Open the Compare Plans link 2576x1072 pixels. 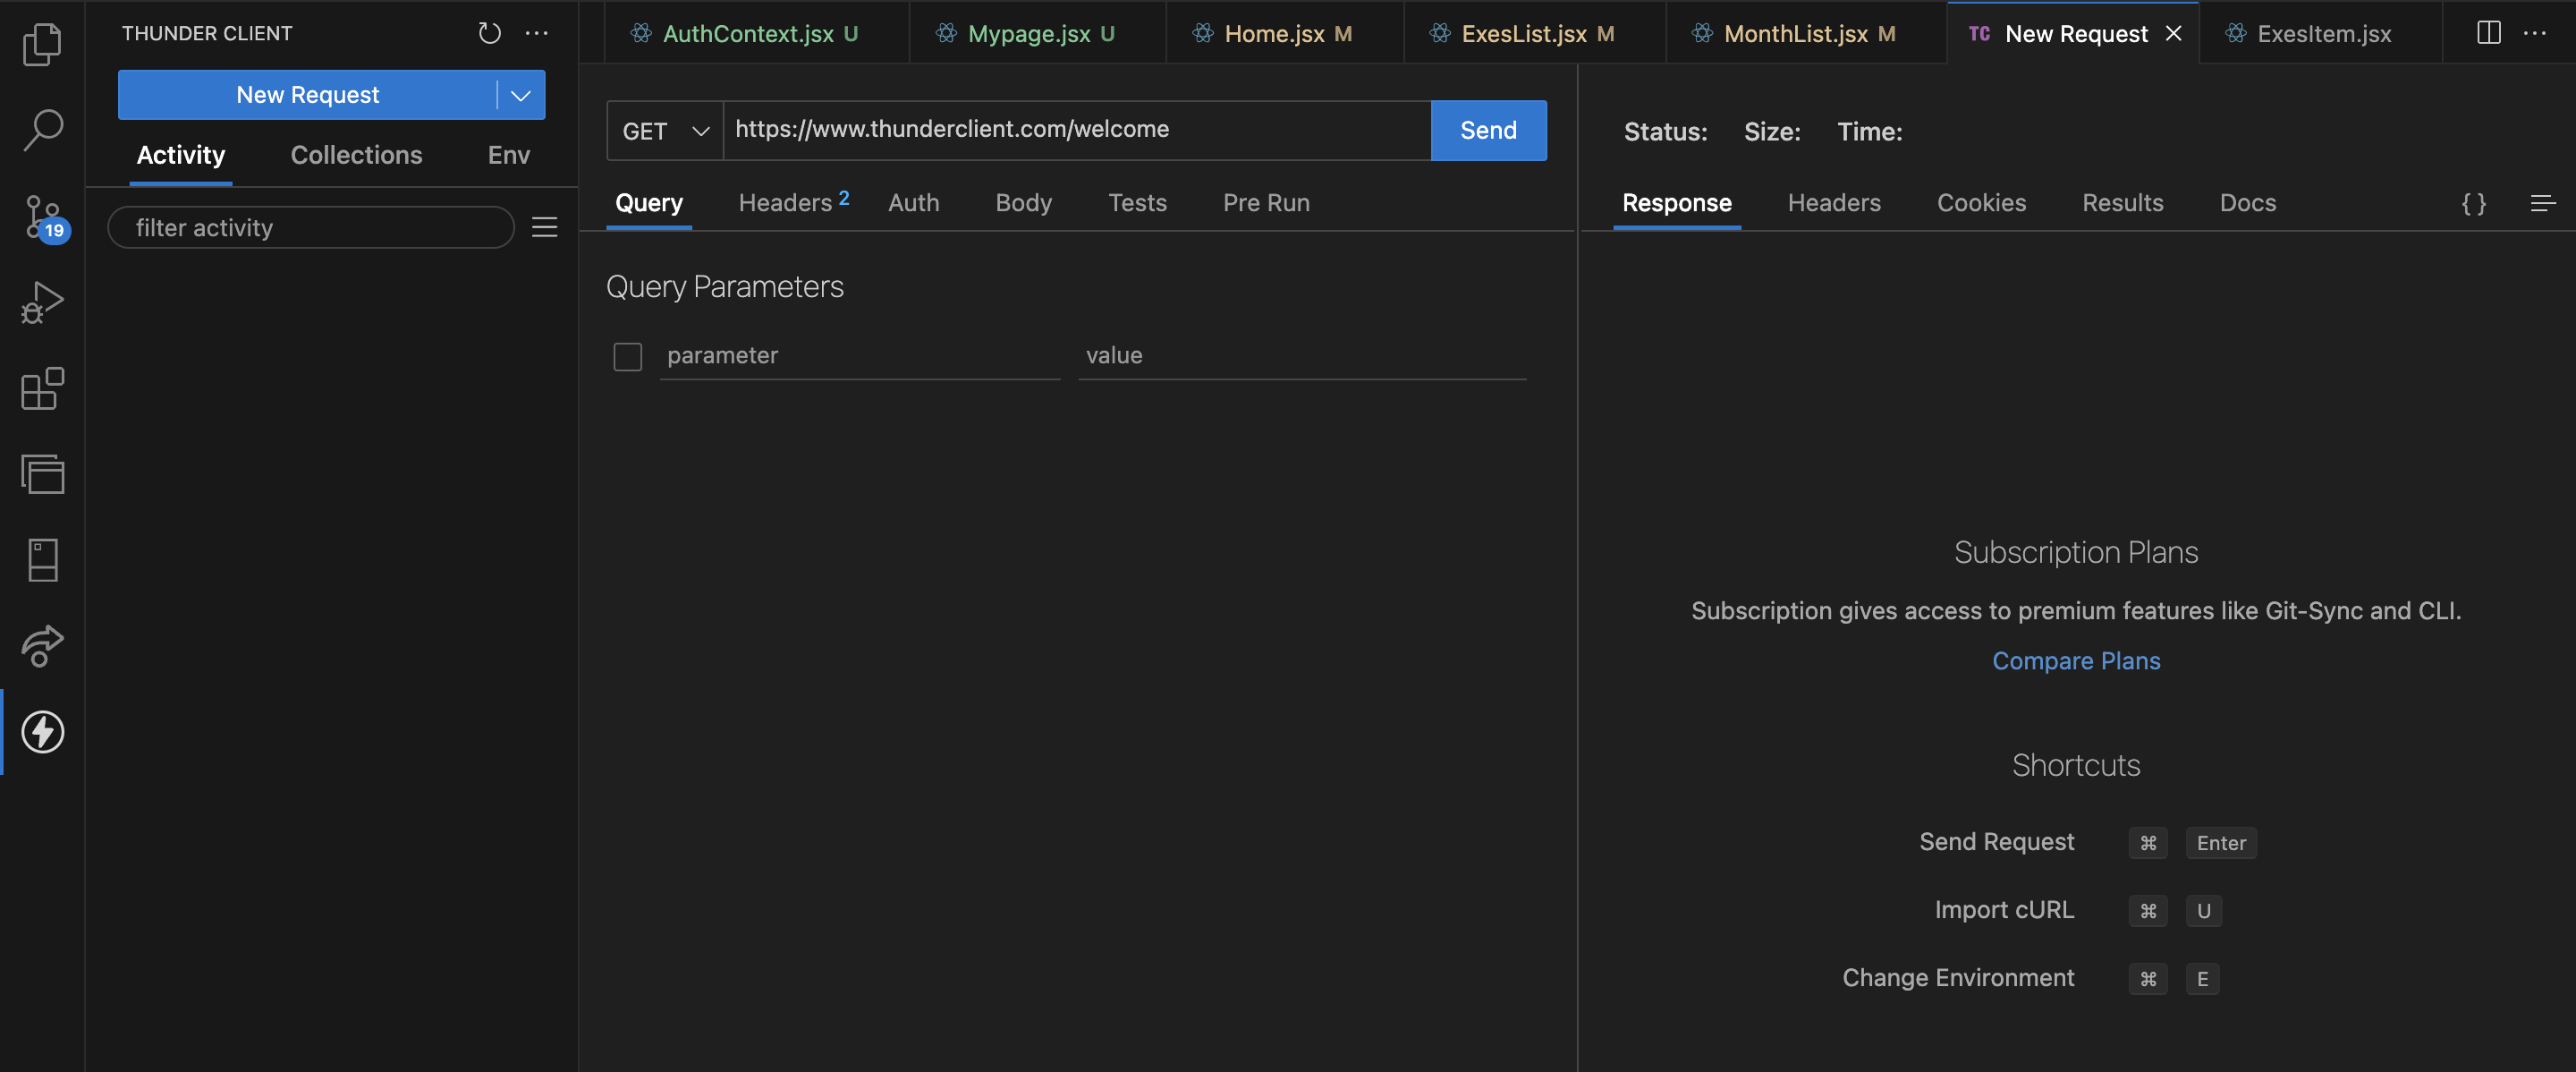click(2075, 661)
